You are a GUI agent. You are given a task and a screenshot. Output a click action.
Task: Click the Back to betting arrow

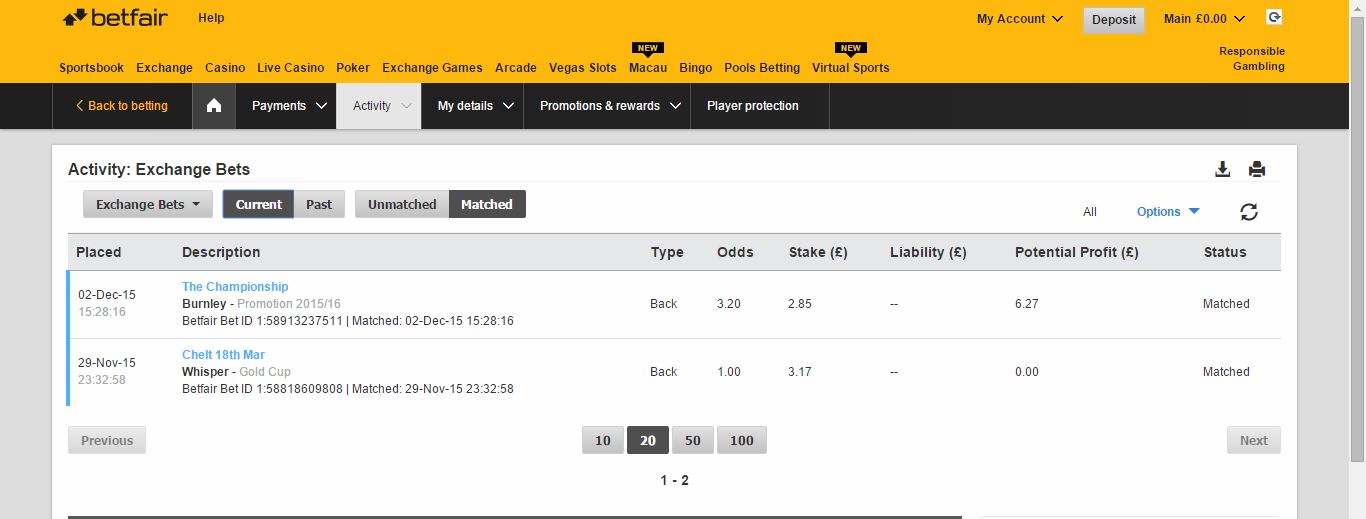tap(80, 106)
